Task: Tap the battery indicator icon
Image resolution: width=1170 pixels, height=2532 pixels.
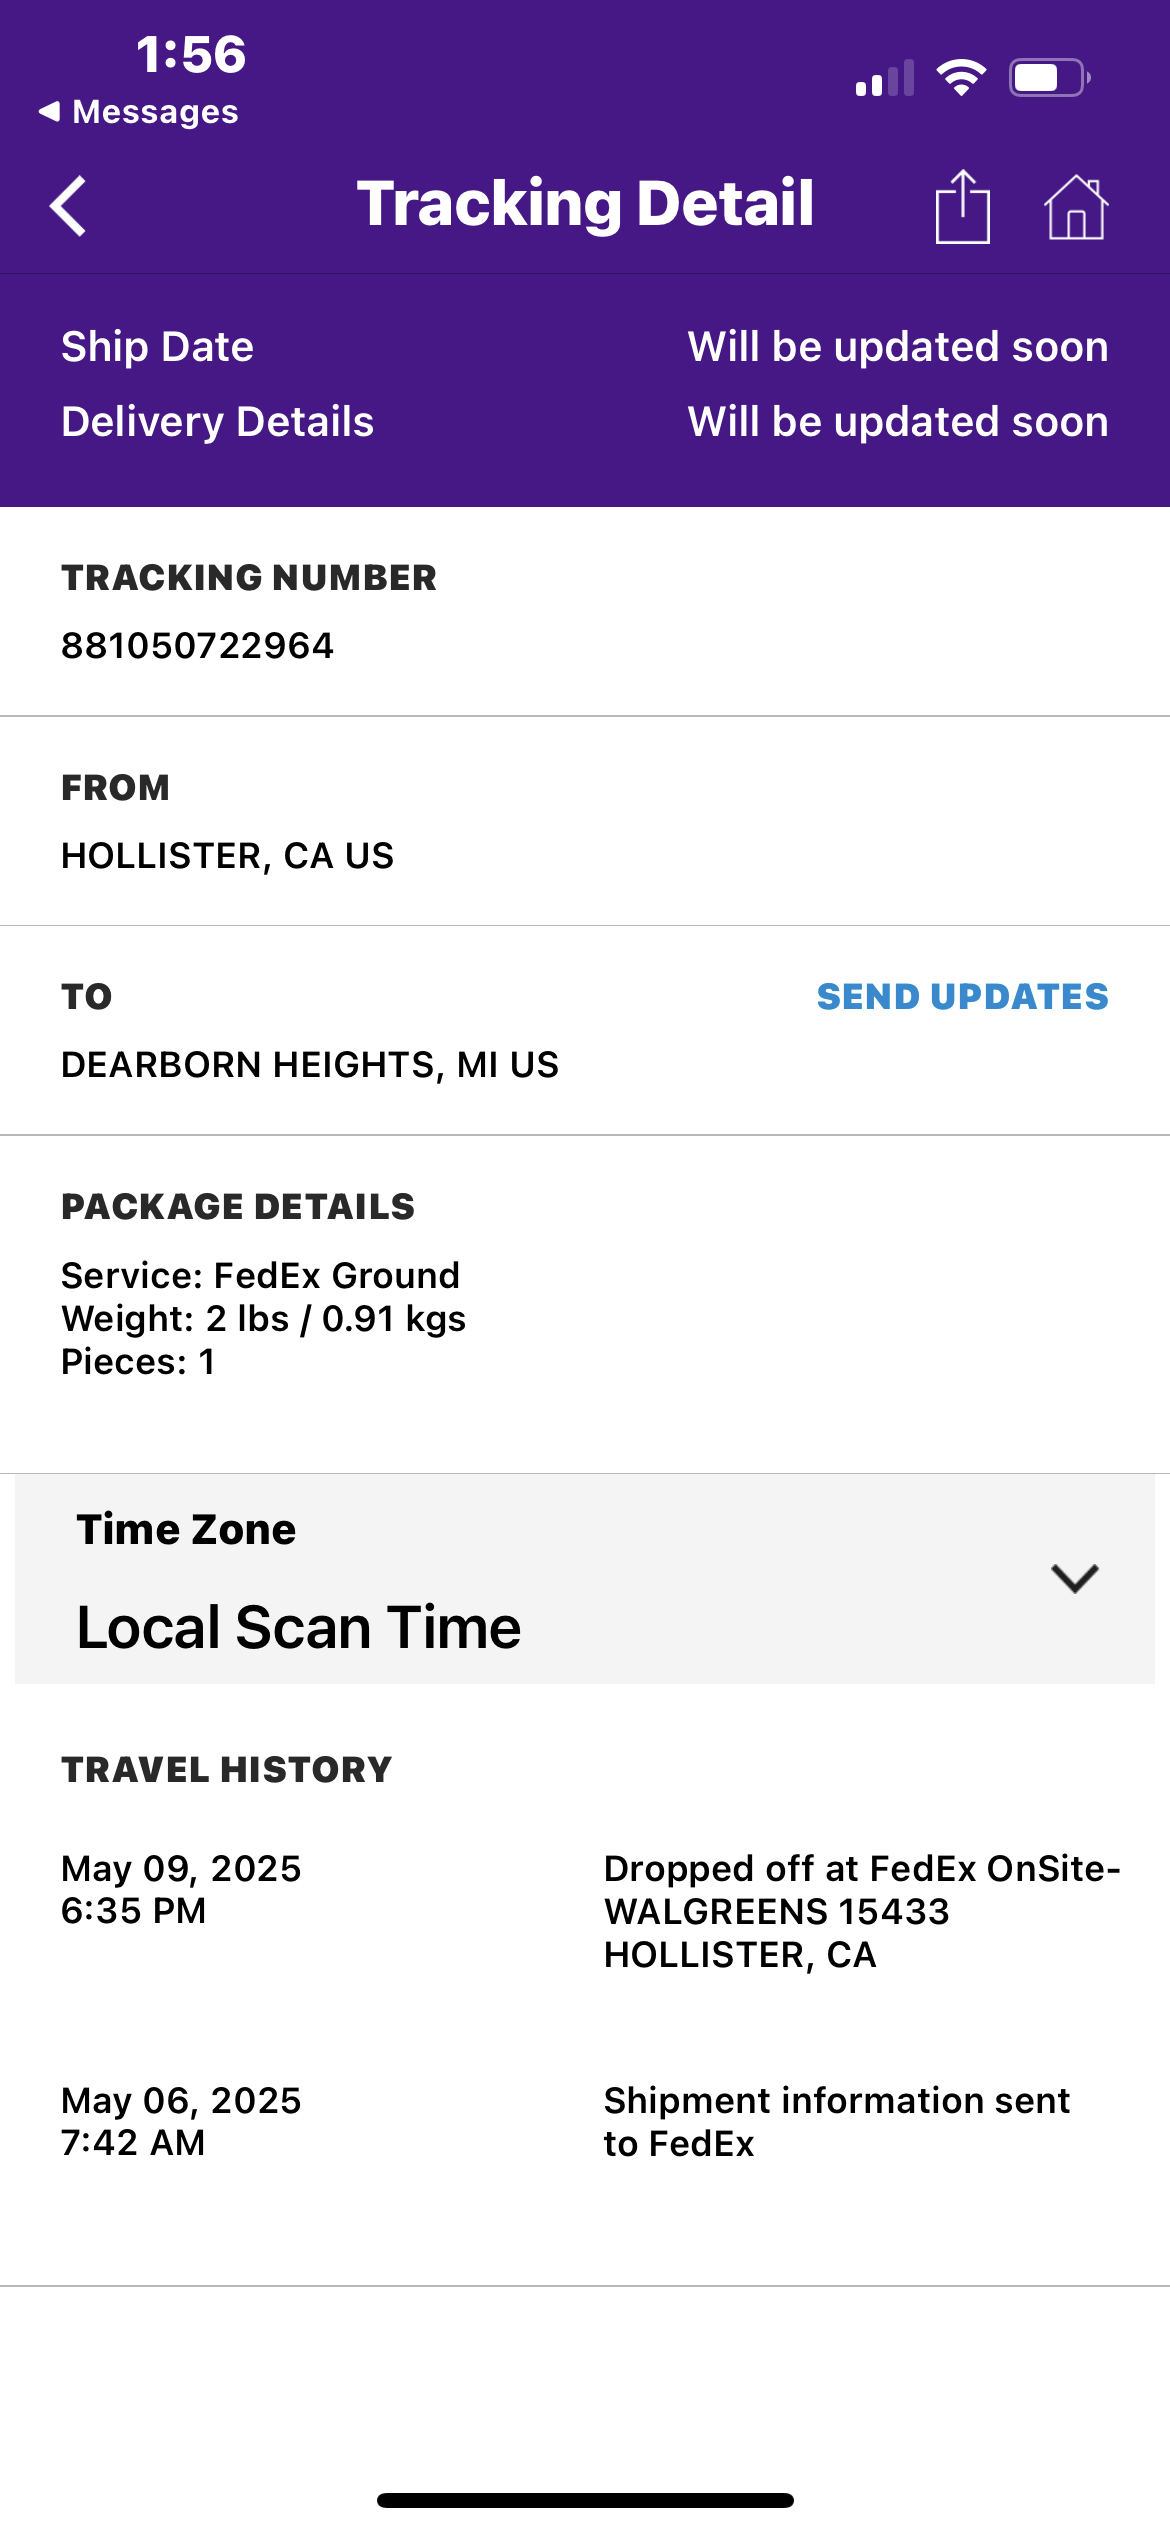Action: pos(1048,77)
